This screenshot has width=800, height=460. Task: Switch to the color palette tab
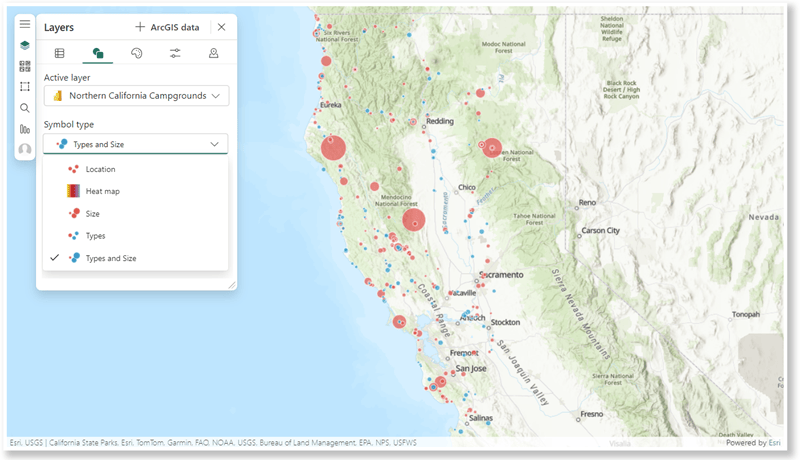pos(136,53)
